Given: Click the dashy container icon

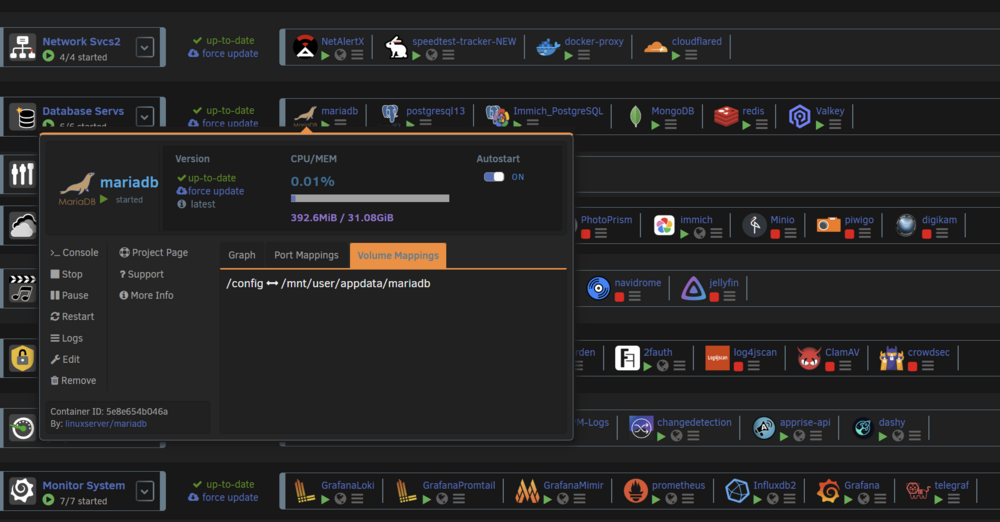Looking at the screenshot, I should pos(863,428).
